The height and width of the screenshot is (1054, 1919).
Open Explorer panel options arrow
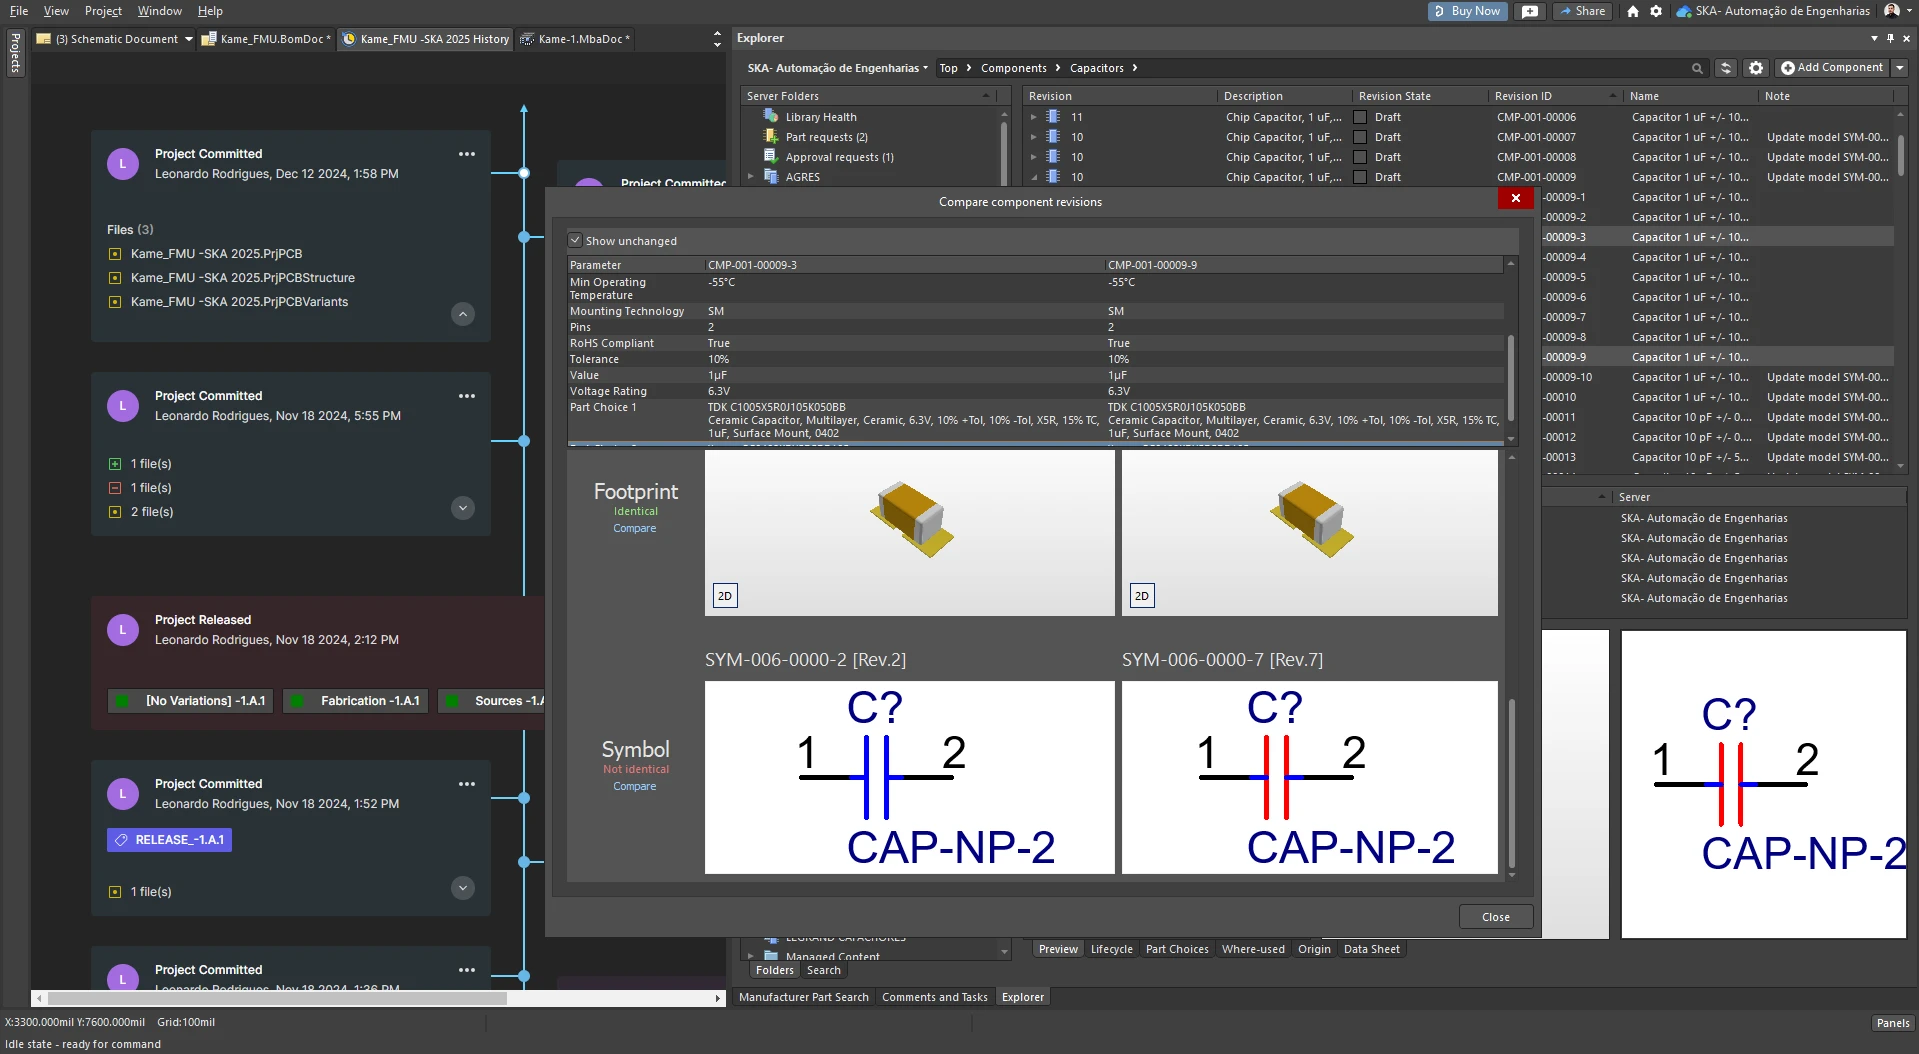point(1874,38)
